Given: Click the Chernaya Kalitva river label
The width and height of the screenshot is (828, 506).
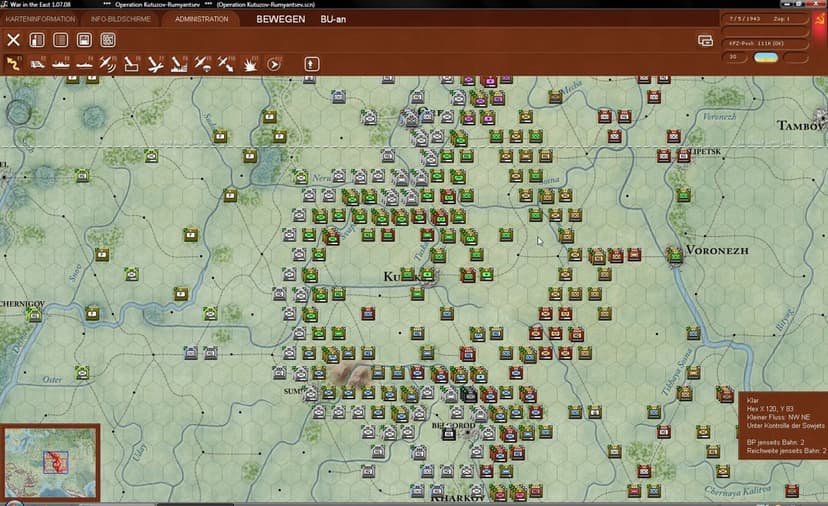Looking at the screenshot, I should [738, 491].
